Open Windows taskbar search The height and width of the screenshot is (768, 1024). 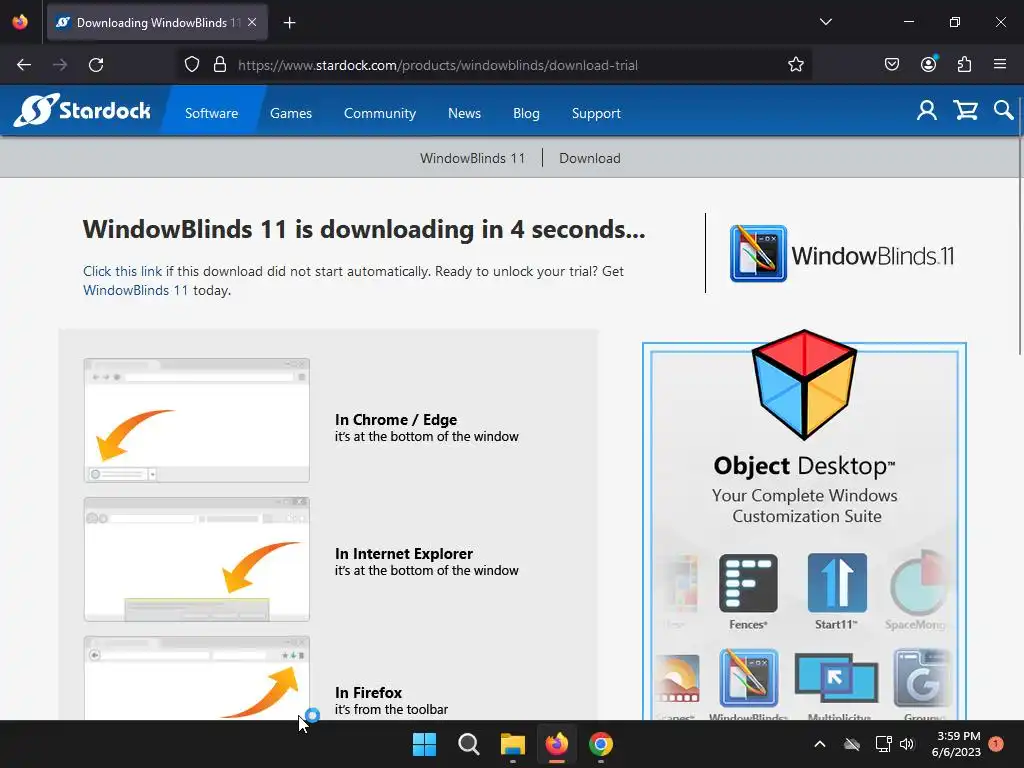(468, 744)
